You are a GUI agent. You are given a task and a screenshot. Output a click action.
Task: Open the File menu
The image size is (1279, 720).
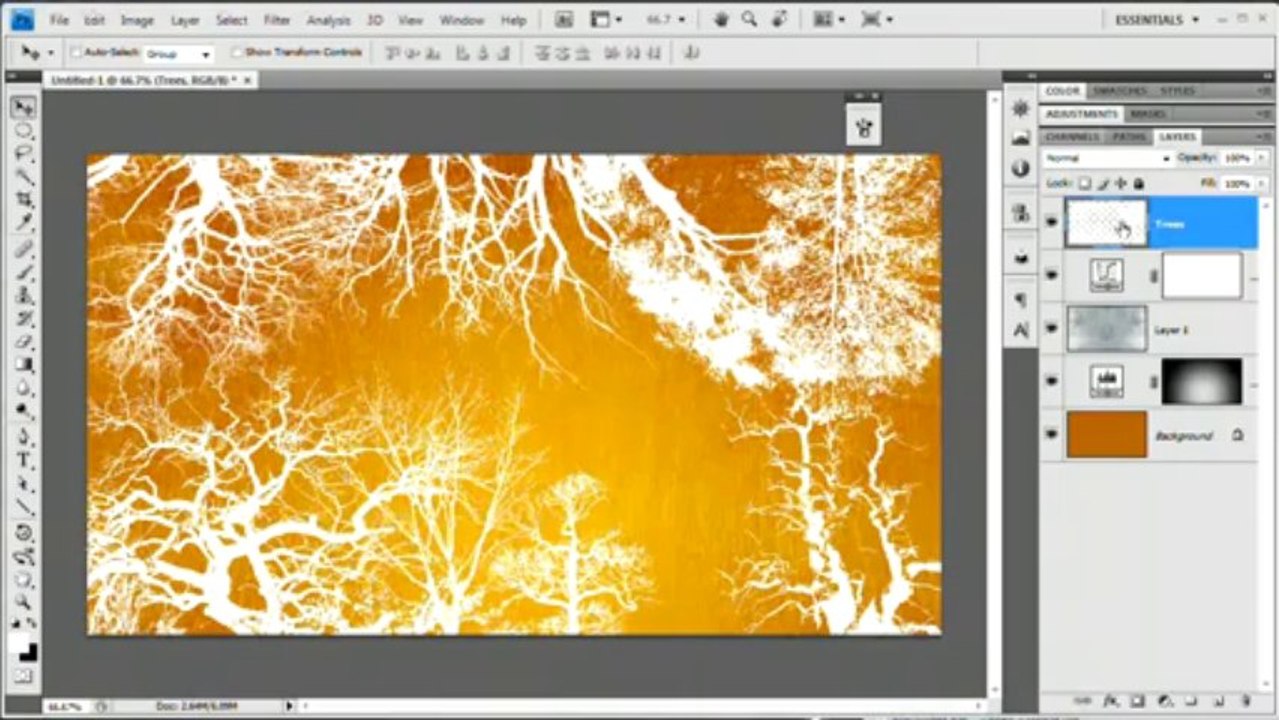point(59,20)
